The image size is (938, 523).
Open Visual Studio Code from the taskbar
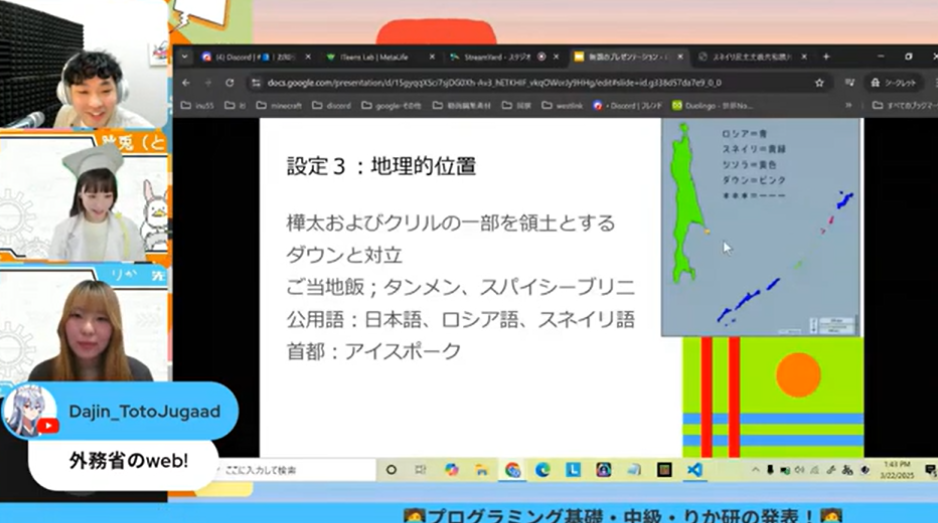click(695, 470)
